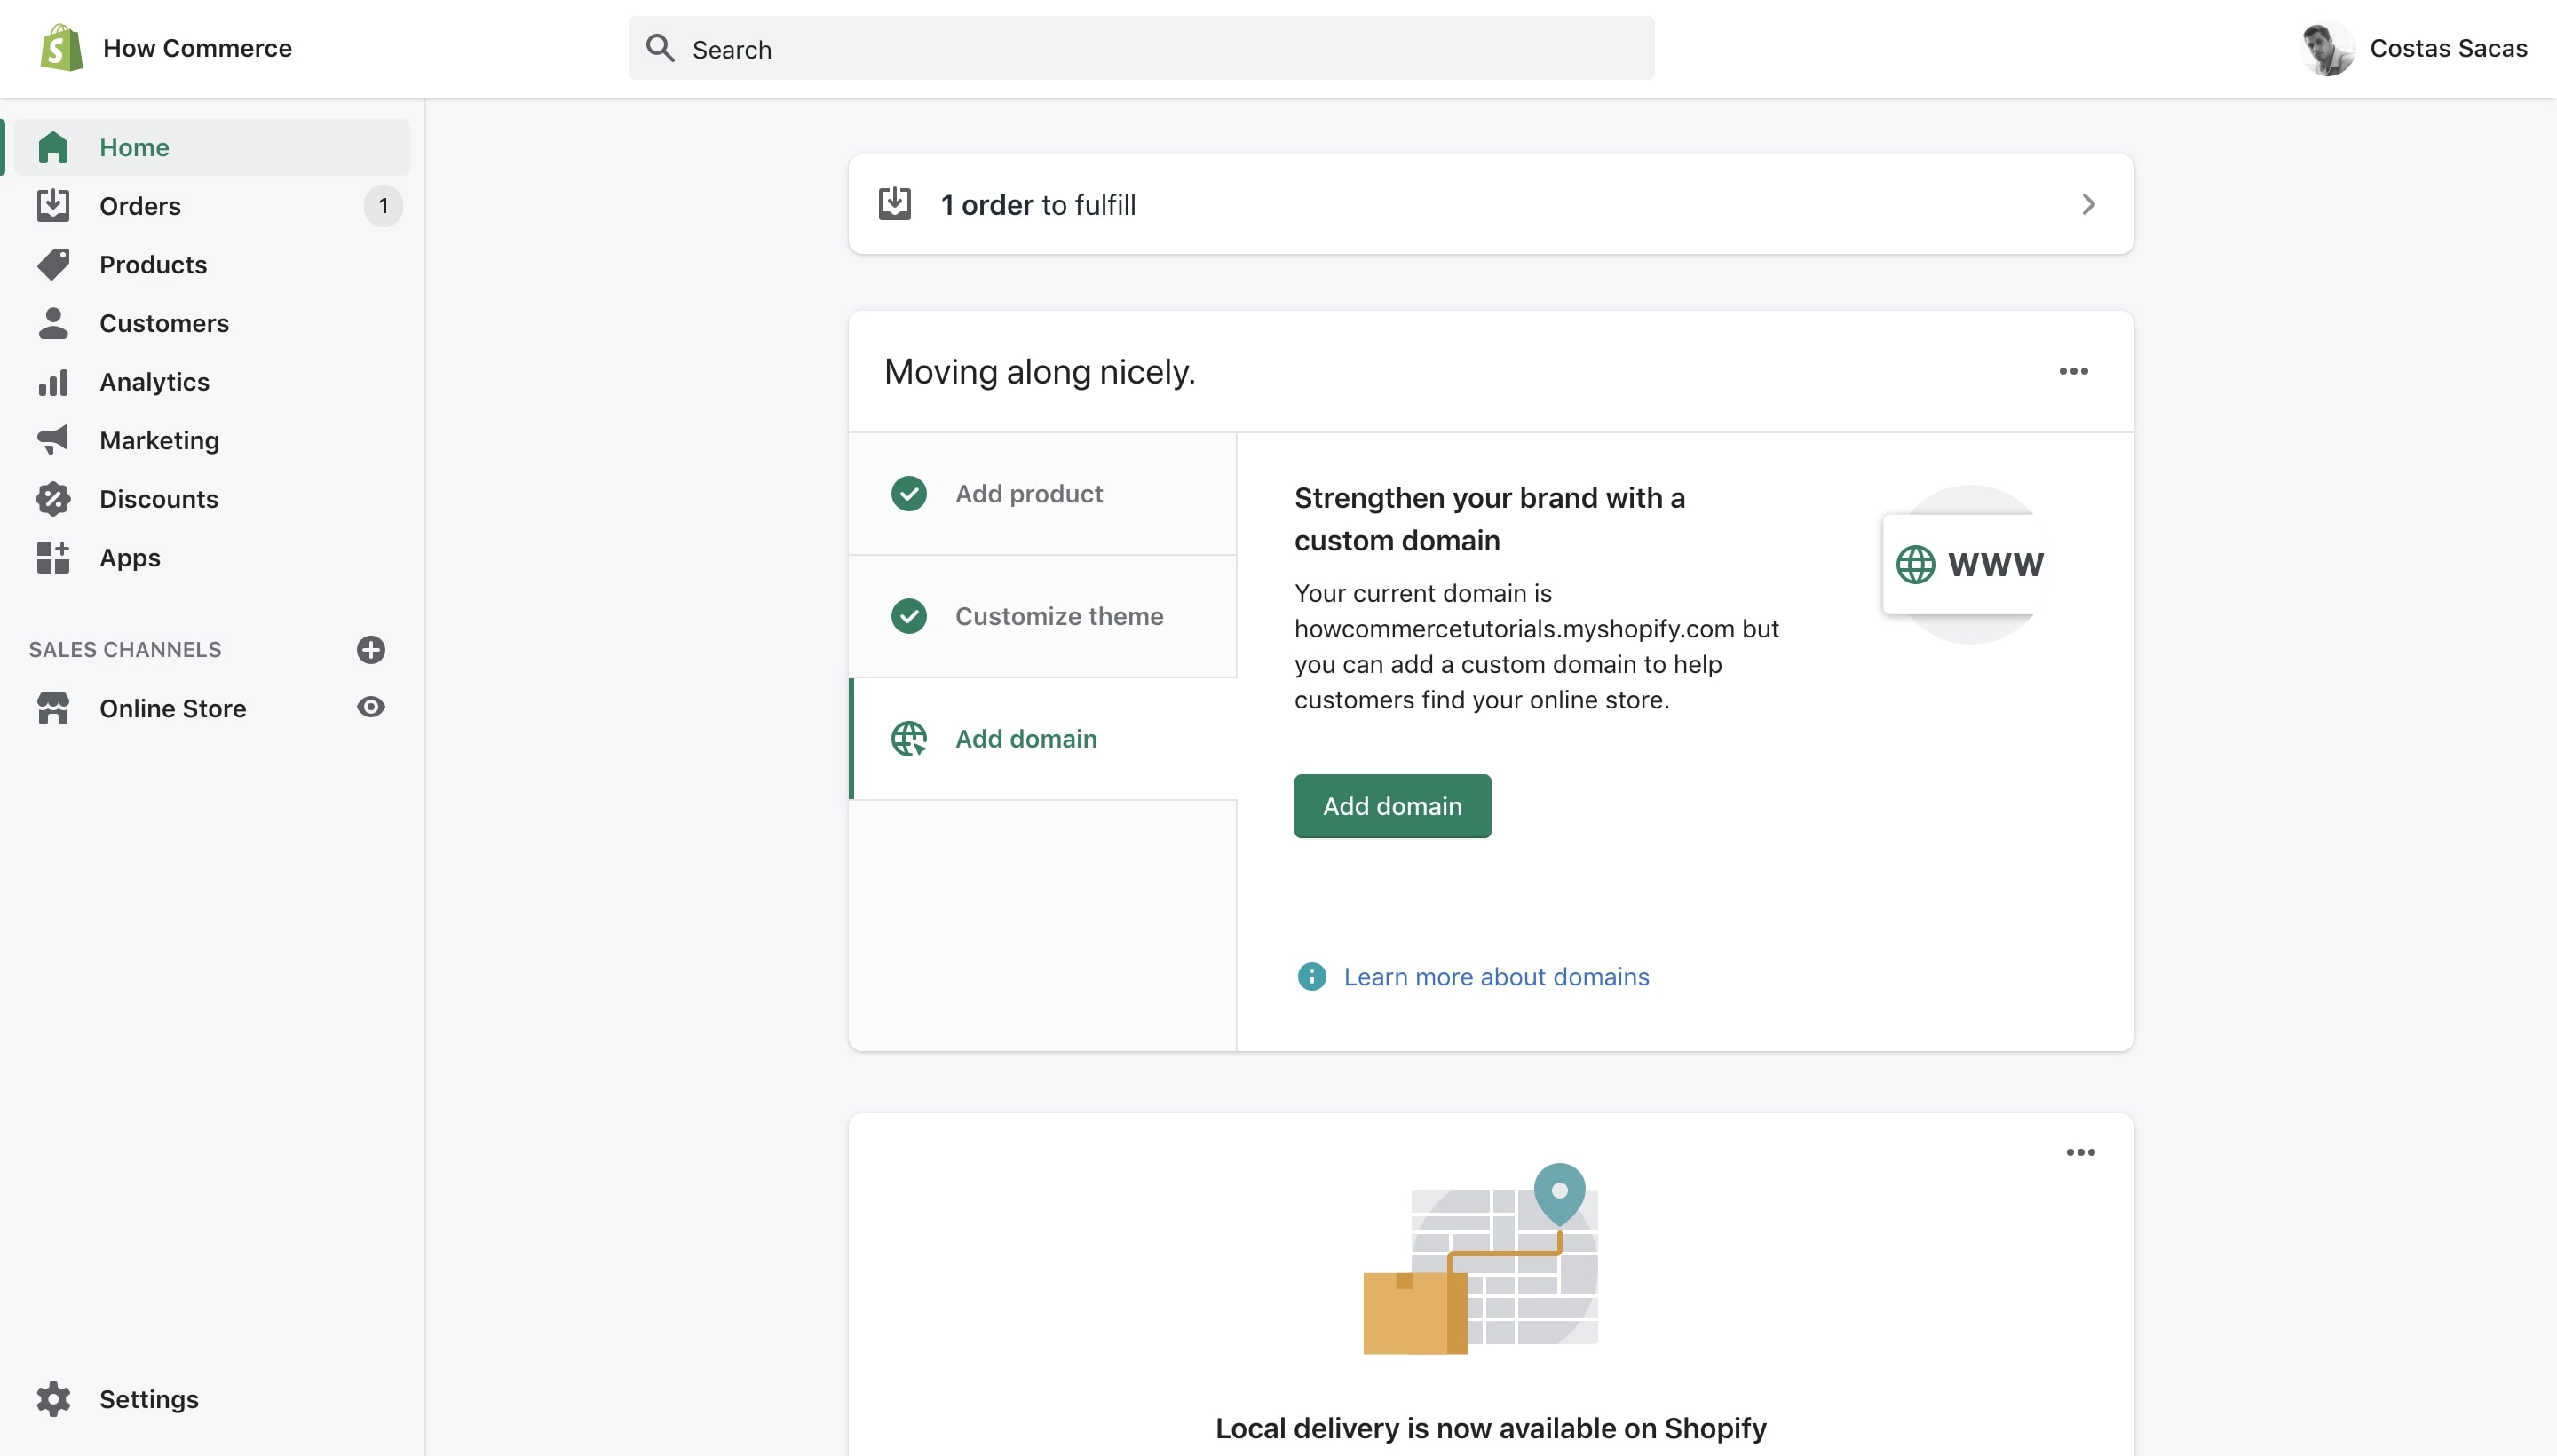Viewport: 2557px width, 1456px height.
Task: Select the Add domain step
Action: tap(1042, 739)
